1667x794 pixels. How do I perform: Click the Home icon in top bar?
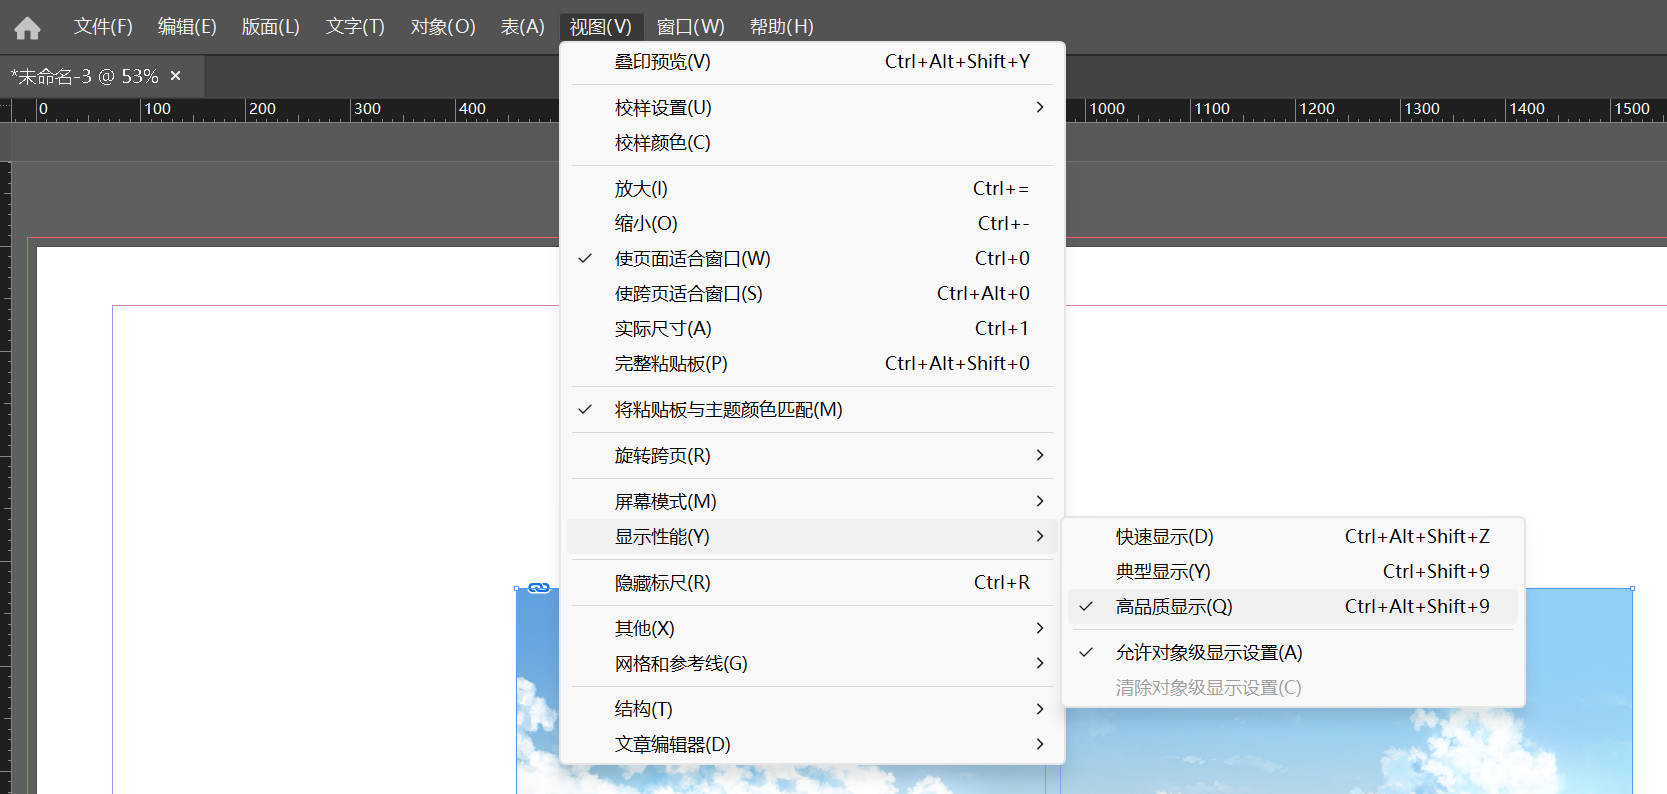tap(27, 28)
